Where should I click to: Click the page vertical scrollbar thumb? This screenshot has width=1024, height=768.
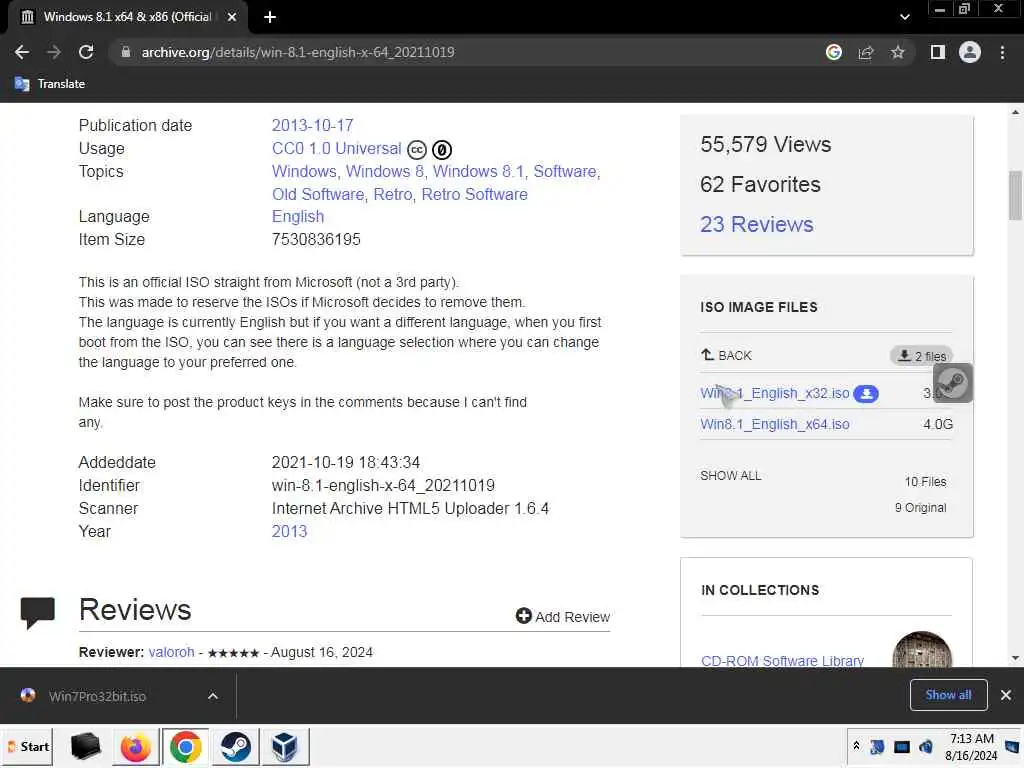coord(1015,196)
